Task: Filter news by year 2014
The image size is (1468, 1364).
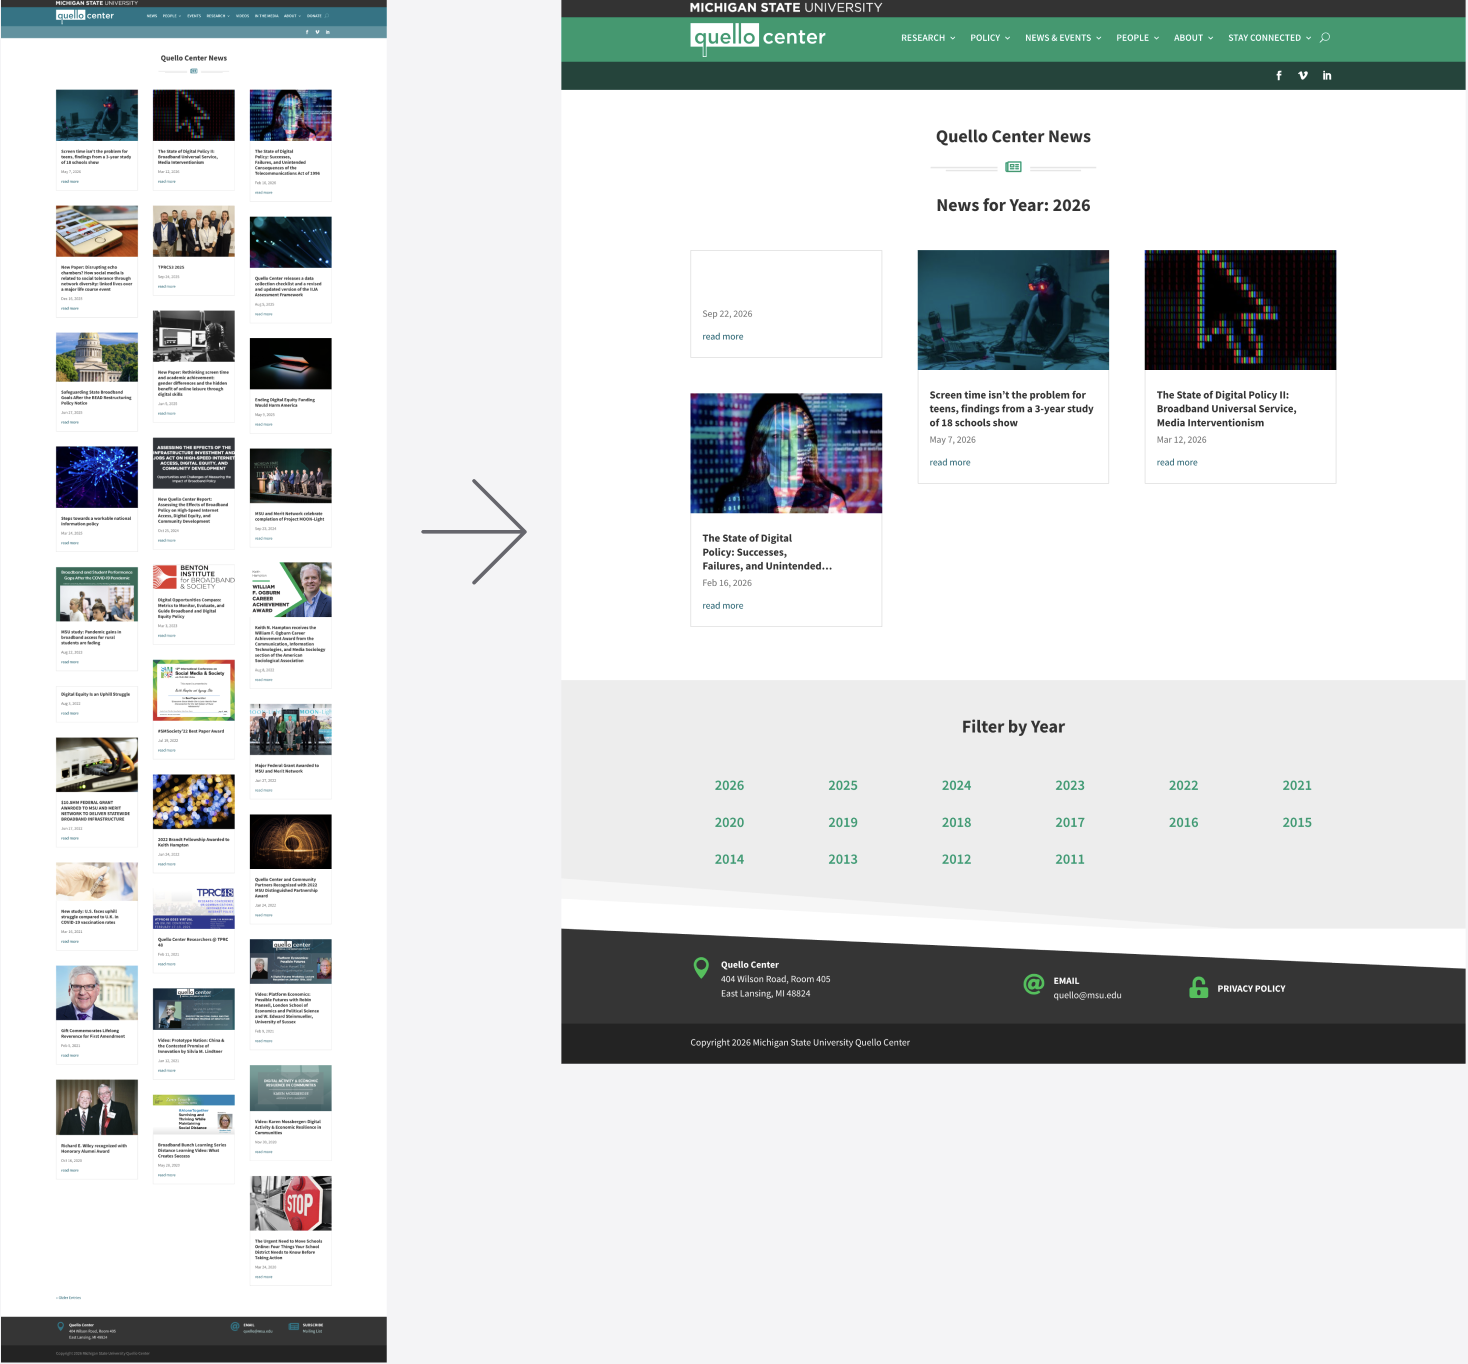Action: pyautogui.click(x=729, y=860)
